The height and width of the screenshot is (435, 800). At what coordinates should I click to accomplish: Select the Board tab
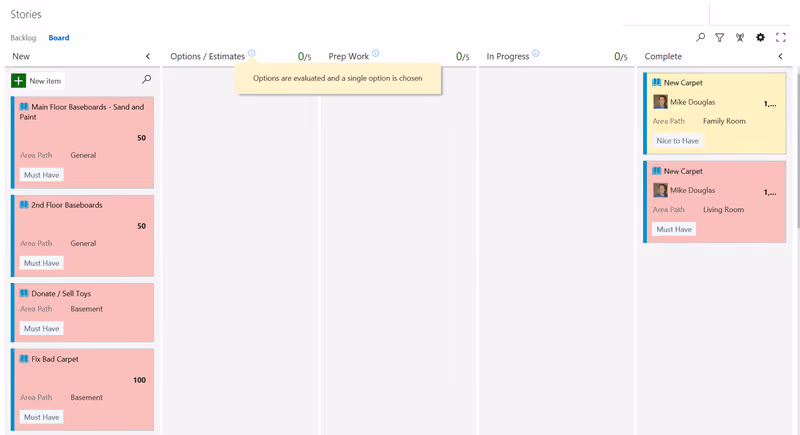[x=59, y=38]
